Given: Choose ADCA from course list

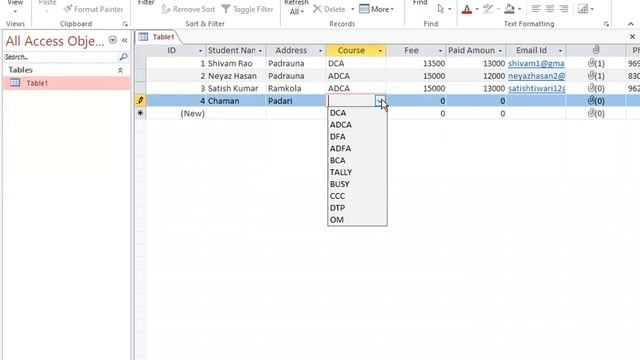Looking at the screenshot, I should click(x=357, y=124).
